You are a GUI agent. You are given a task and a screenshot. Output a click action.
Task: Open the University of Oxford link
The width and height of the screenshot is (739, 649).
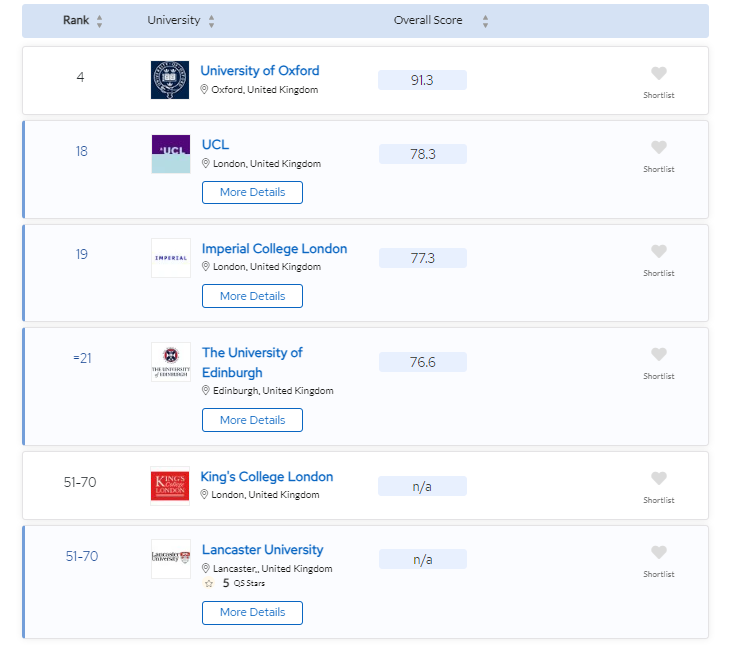(260, 71)
